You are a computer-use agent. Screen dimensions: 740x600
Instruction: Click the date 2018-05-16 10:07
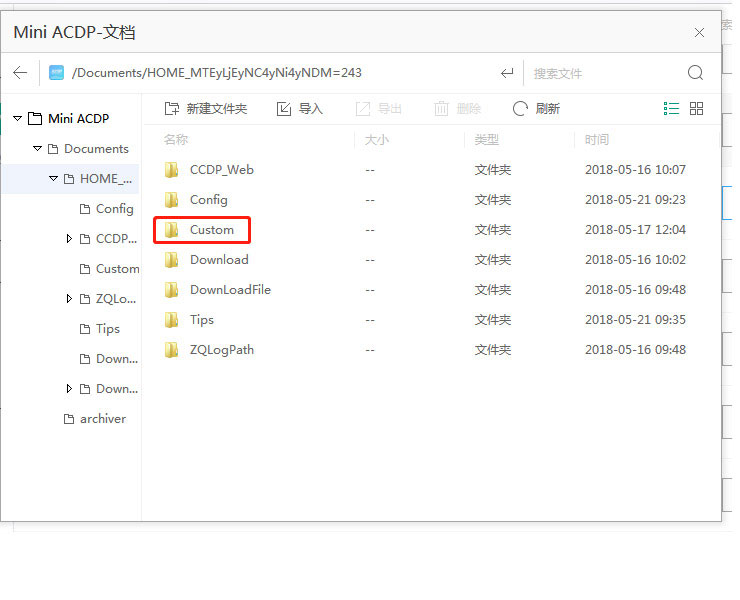coord(635,170)
